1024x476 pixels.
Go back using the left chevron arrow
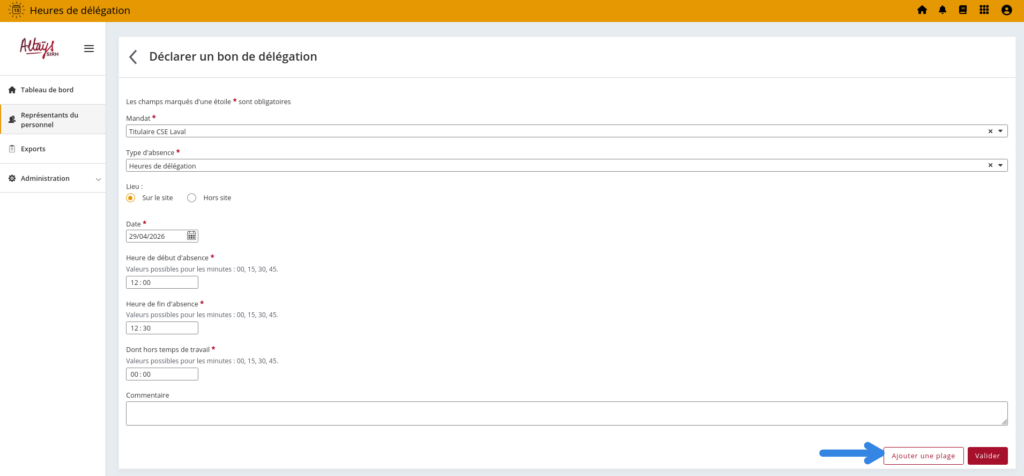coord(133,57)
